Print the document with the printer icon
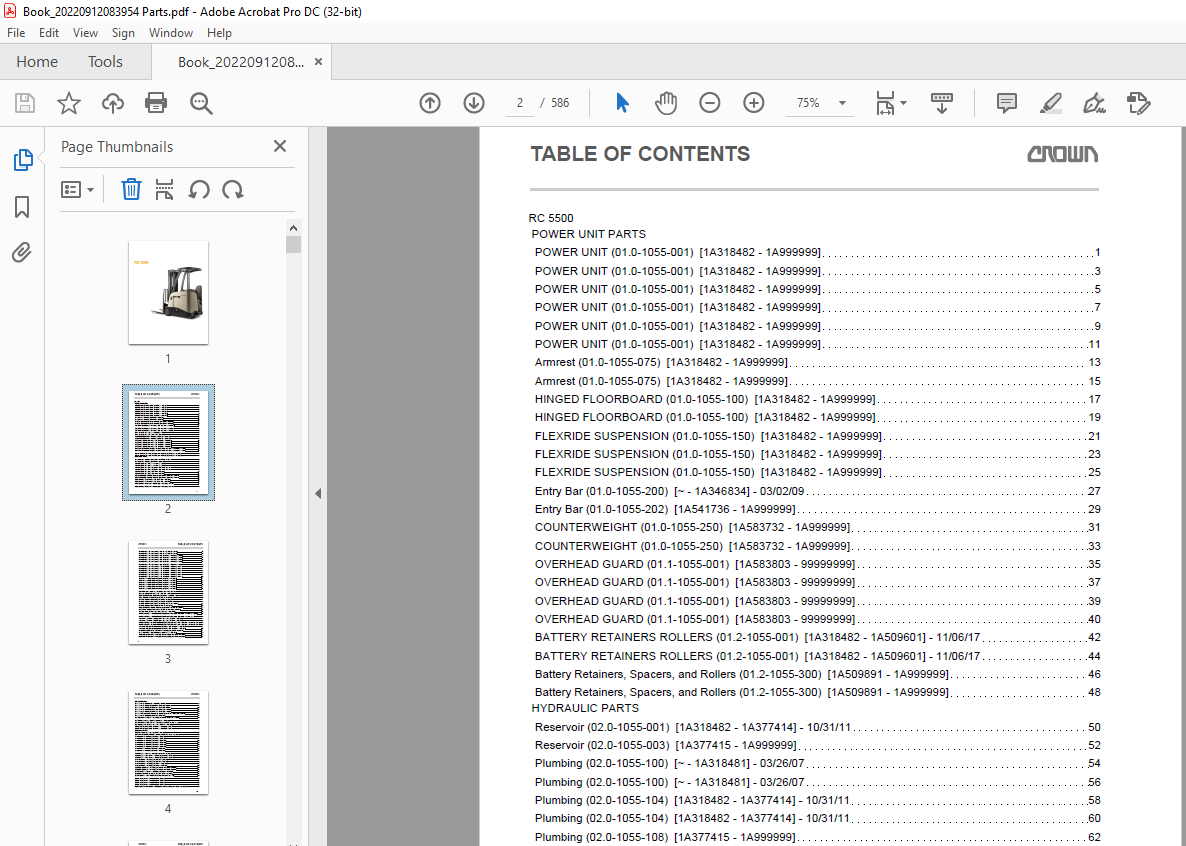1186x846 pixels. click(156, 103)
